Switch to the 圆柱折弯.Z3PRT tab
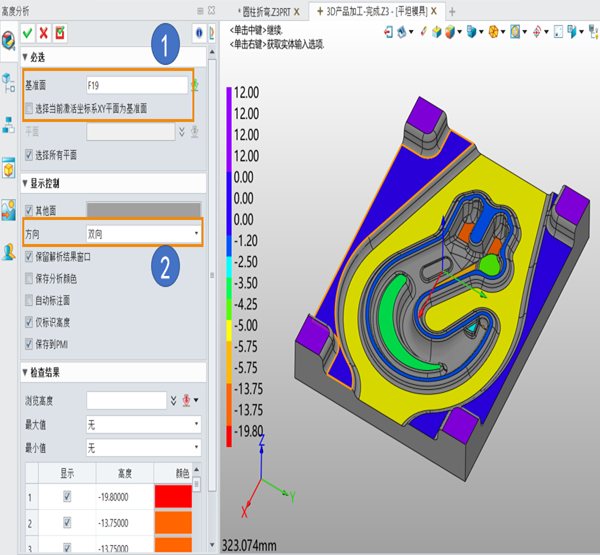 click(x=266, y=12)
